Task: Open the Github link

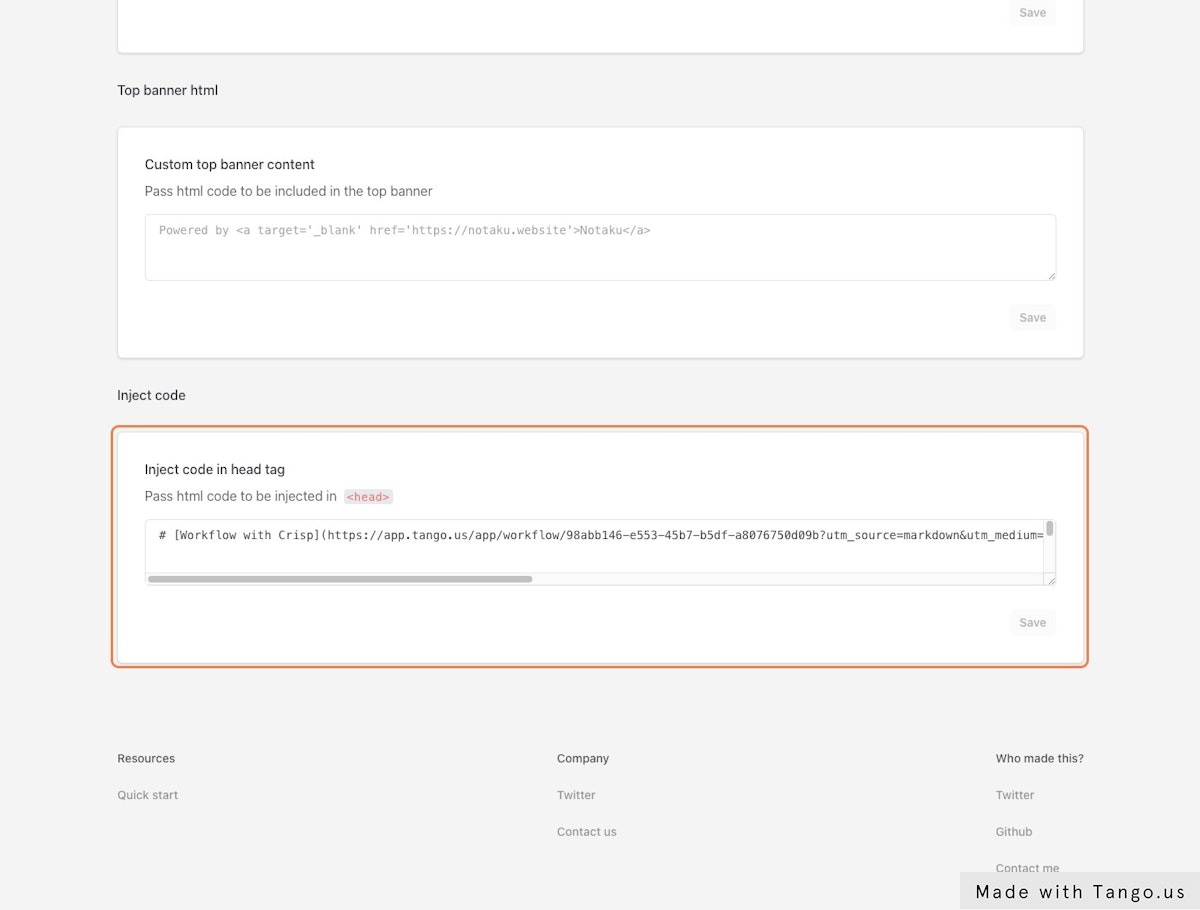Action: click(1014, 832)
